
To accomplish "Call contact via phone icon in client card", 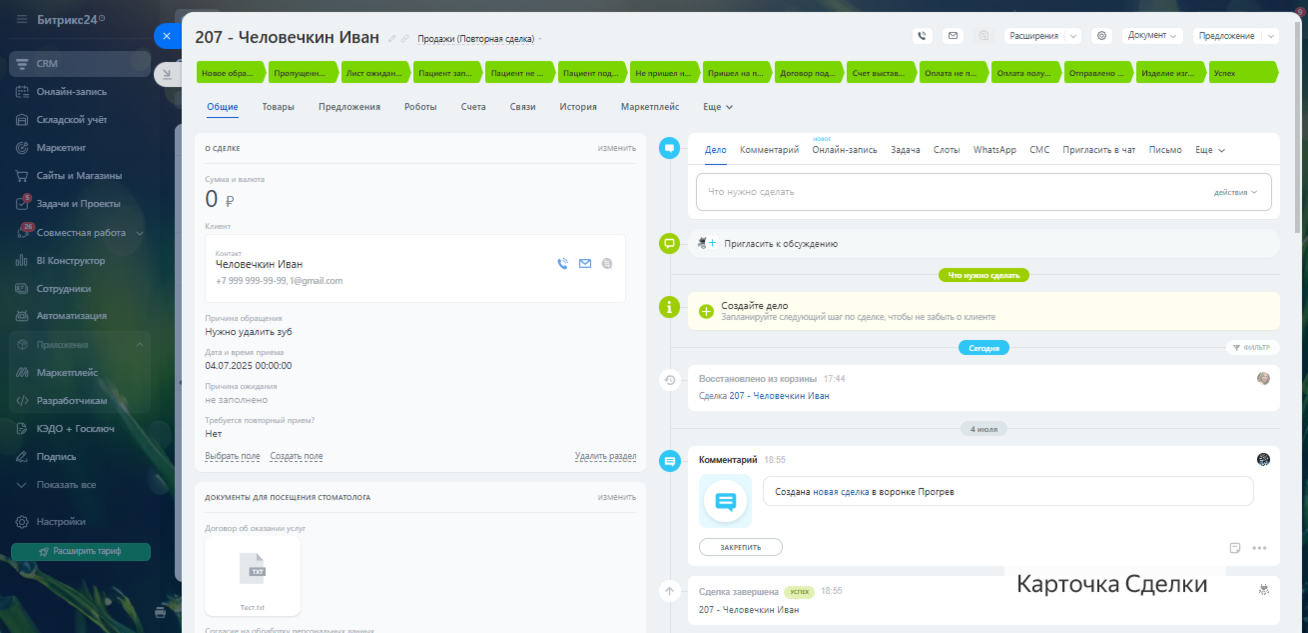I will (x=562, y=264).
